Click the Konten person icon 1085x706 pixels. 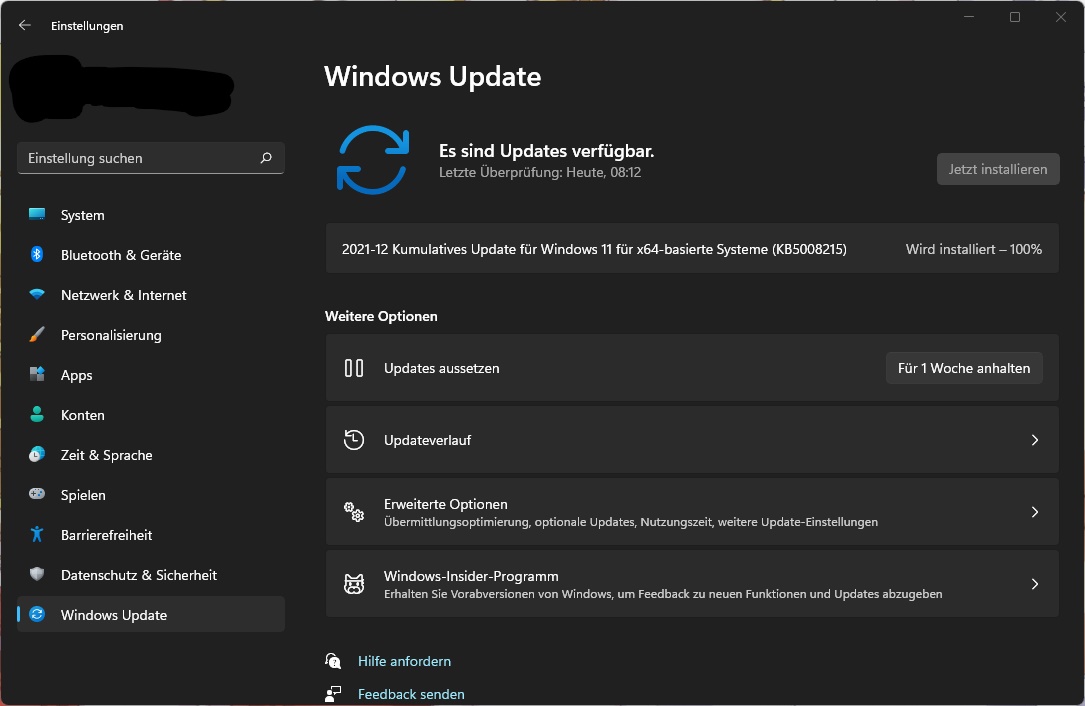pyautogui.click(x=37, y=415)
